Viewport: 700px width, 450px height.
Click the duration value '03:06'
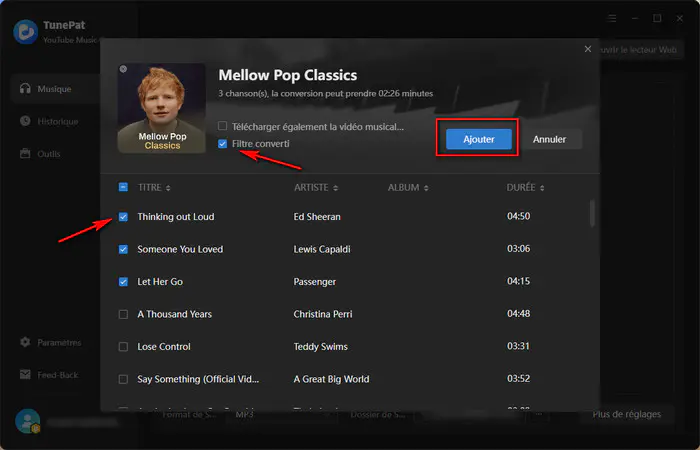point(518,249)
